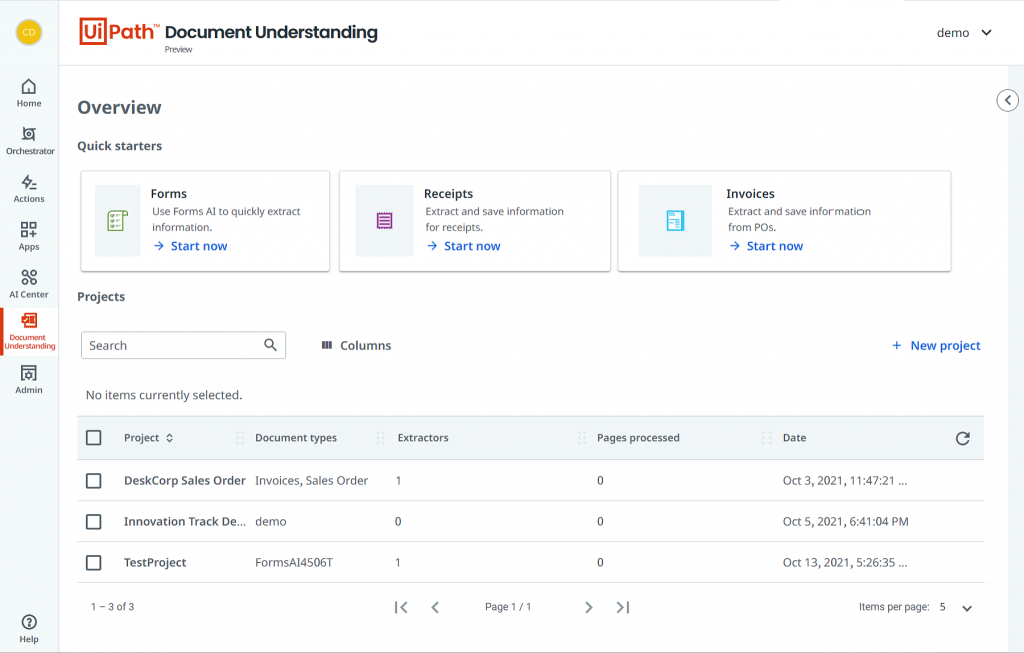
Task: Open Admin in the sidebar
Action: (29, 379)
